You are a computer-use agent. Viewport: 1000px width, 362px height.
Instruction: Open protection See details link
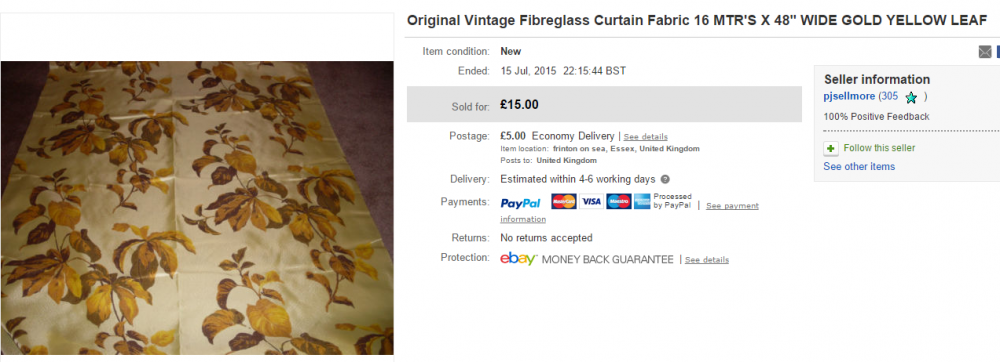click(707, 260)
